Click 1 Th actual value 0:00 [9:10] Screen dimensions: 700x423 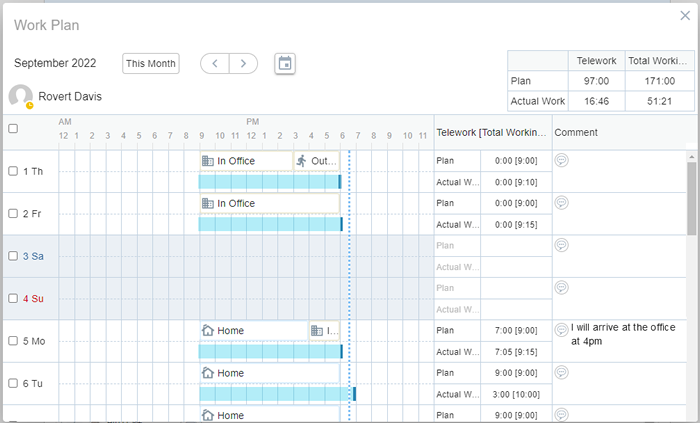(516, 182)
